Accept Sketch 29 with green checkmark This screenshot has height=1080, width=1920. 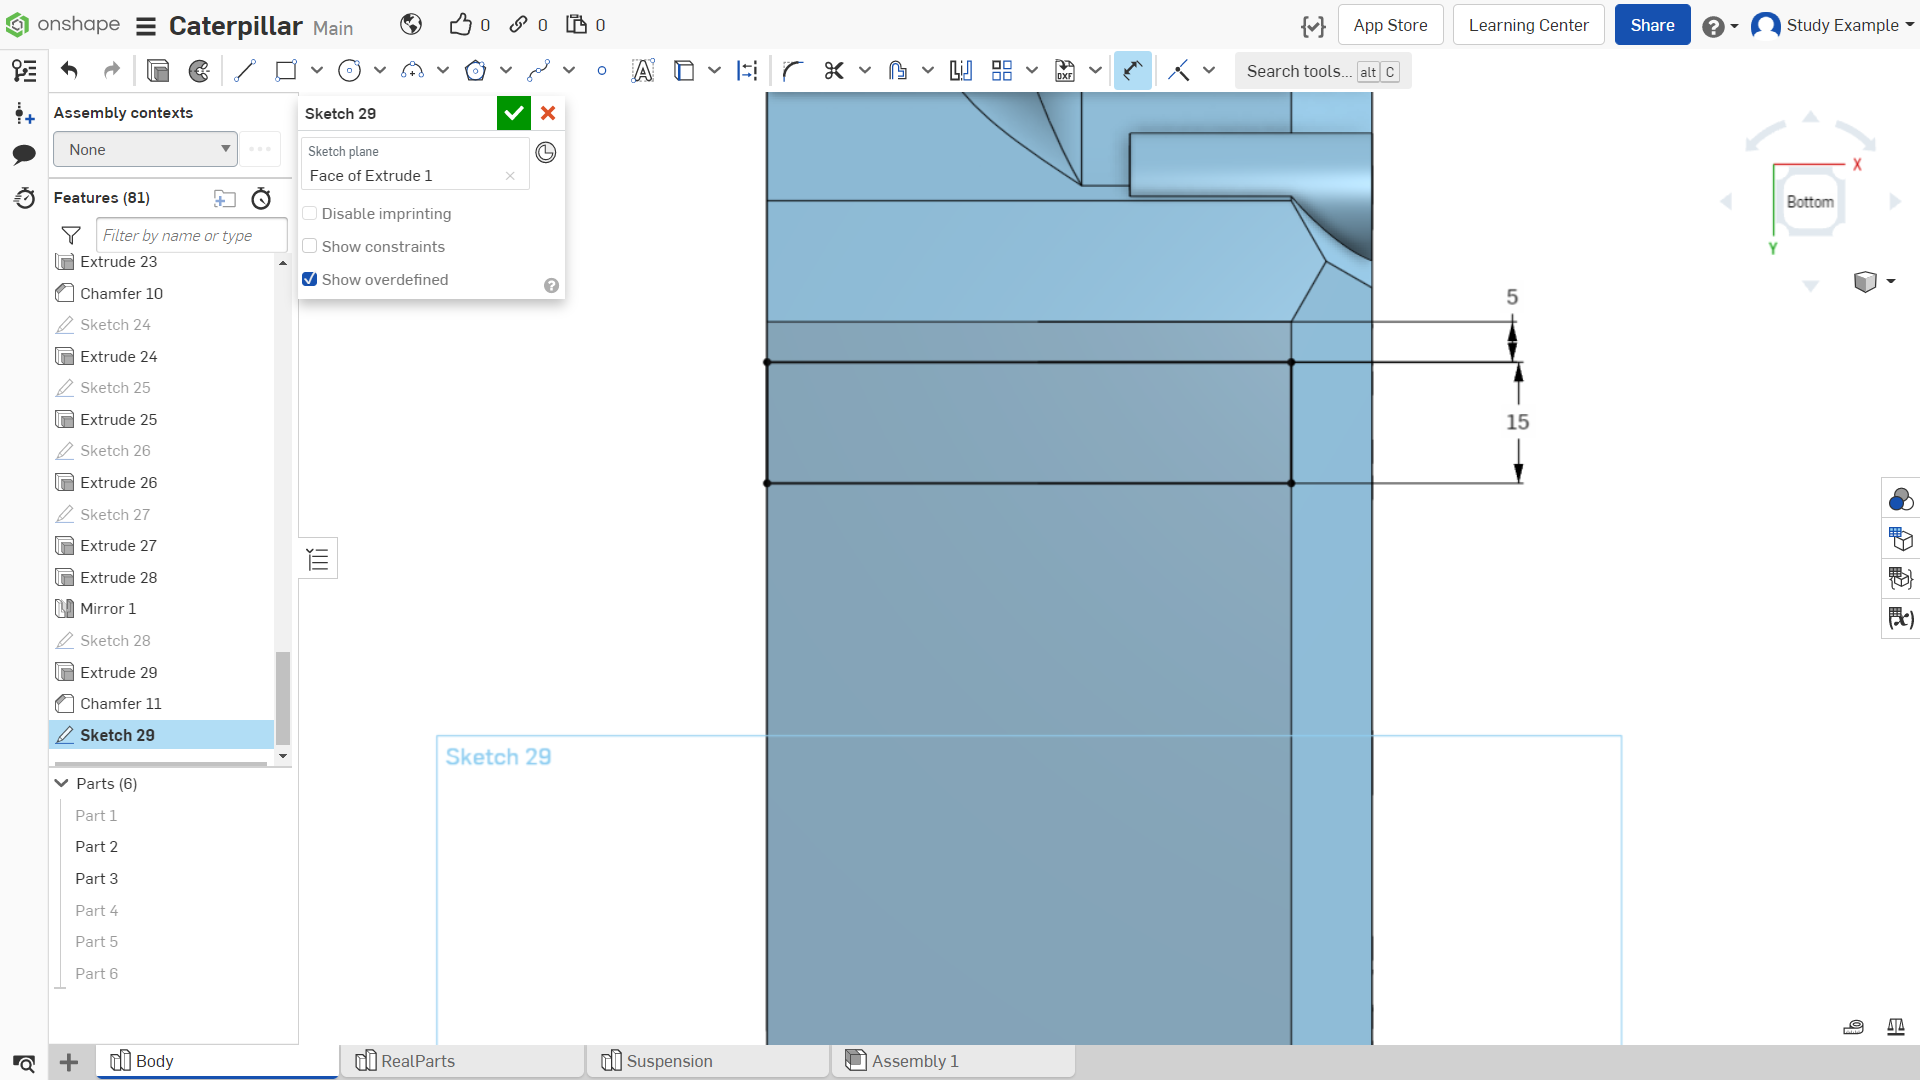tap(514, 113)
